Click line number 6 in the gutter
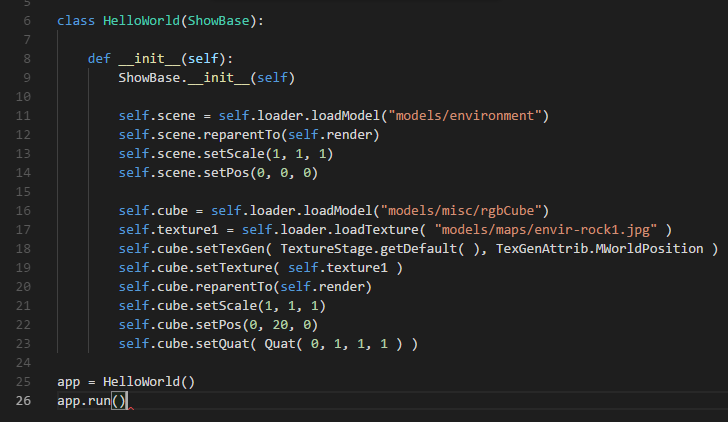Viewport: 728px width, 422px height. pyautogui.click(x=24, y=20)
